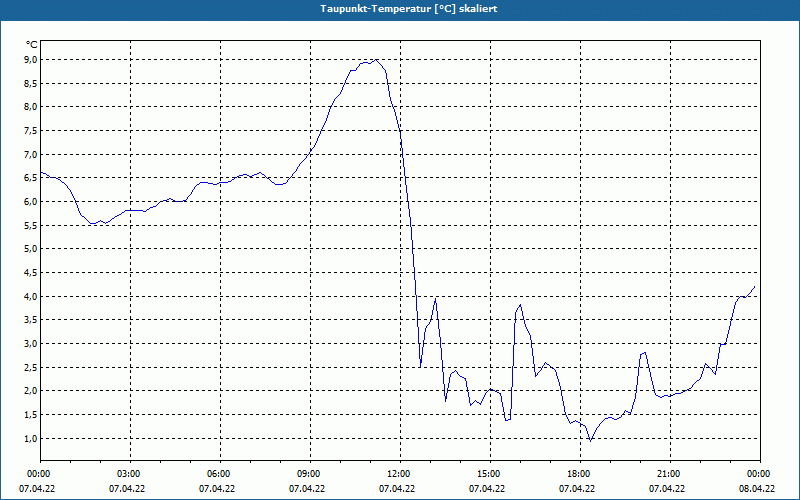
Task: Click the '5,5' y-axis label
Action: click(x=31, y=226)
